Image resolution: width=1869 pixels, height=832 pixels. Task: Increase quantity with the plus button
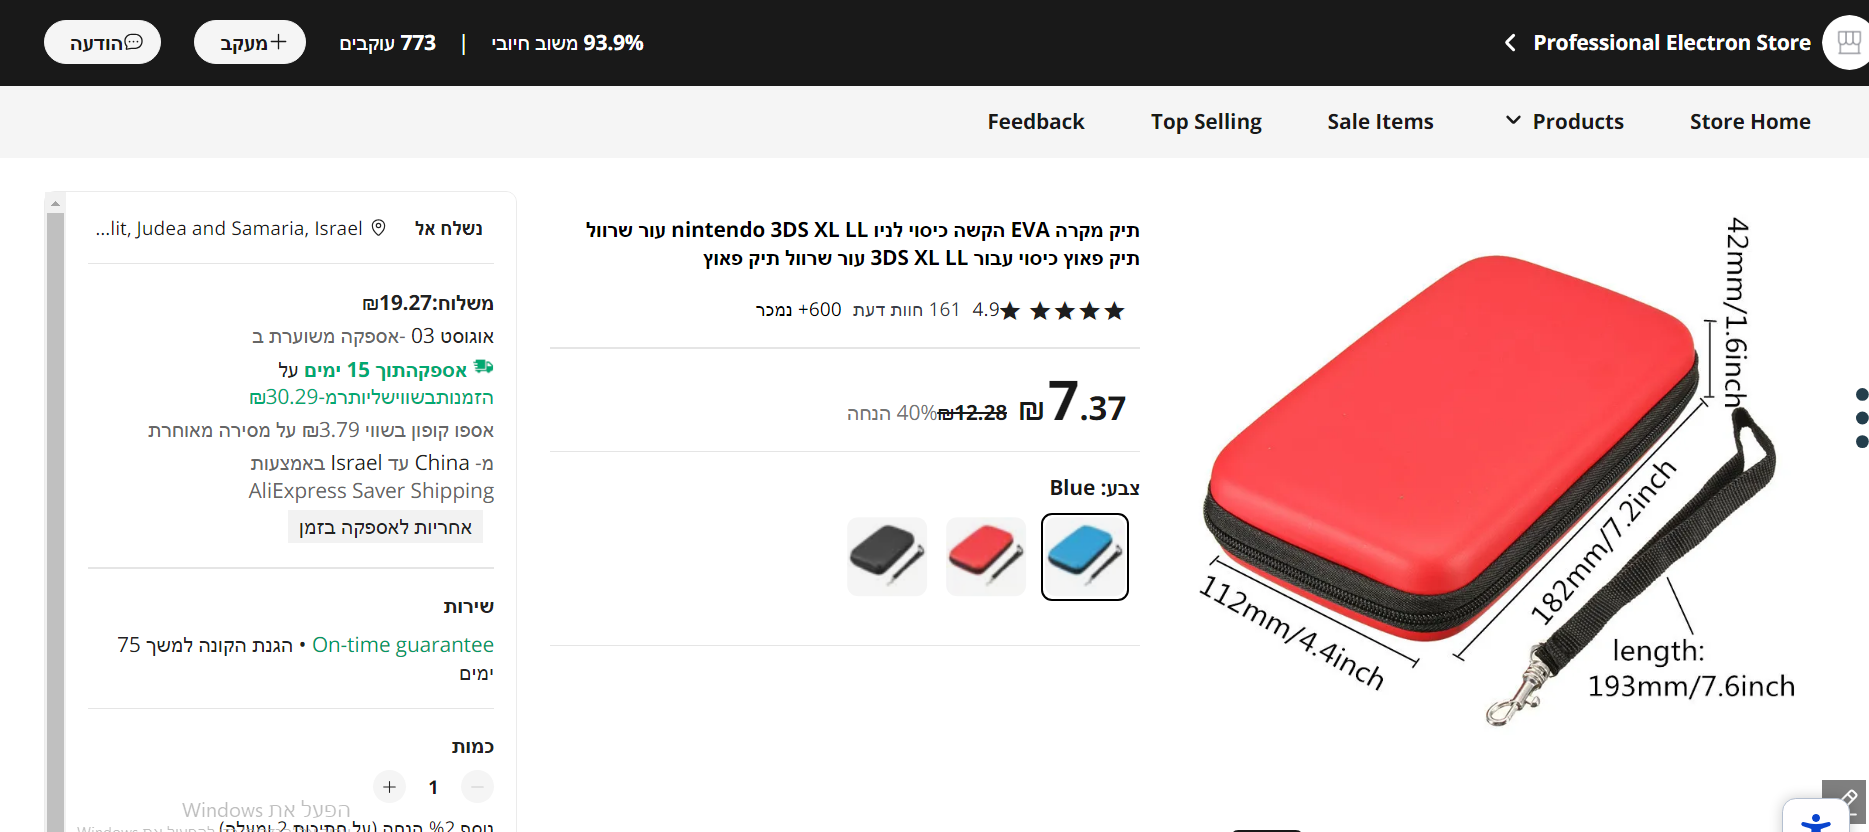[x=389, y=787]
